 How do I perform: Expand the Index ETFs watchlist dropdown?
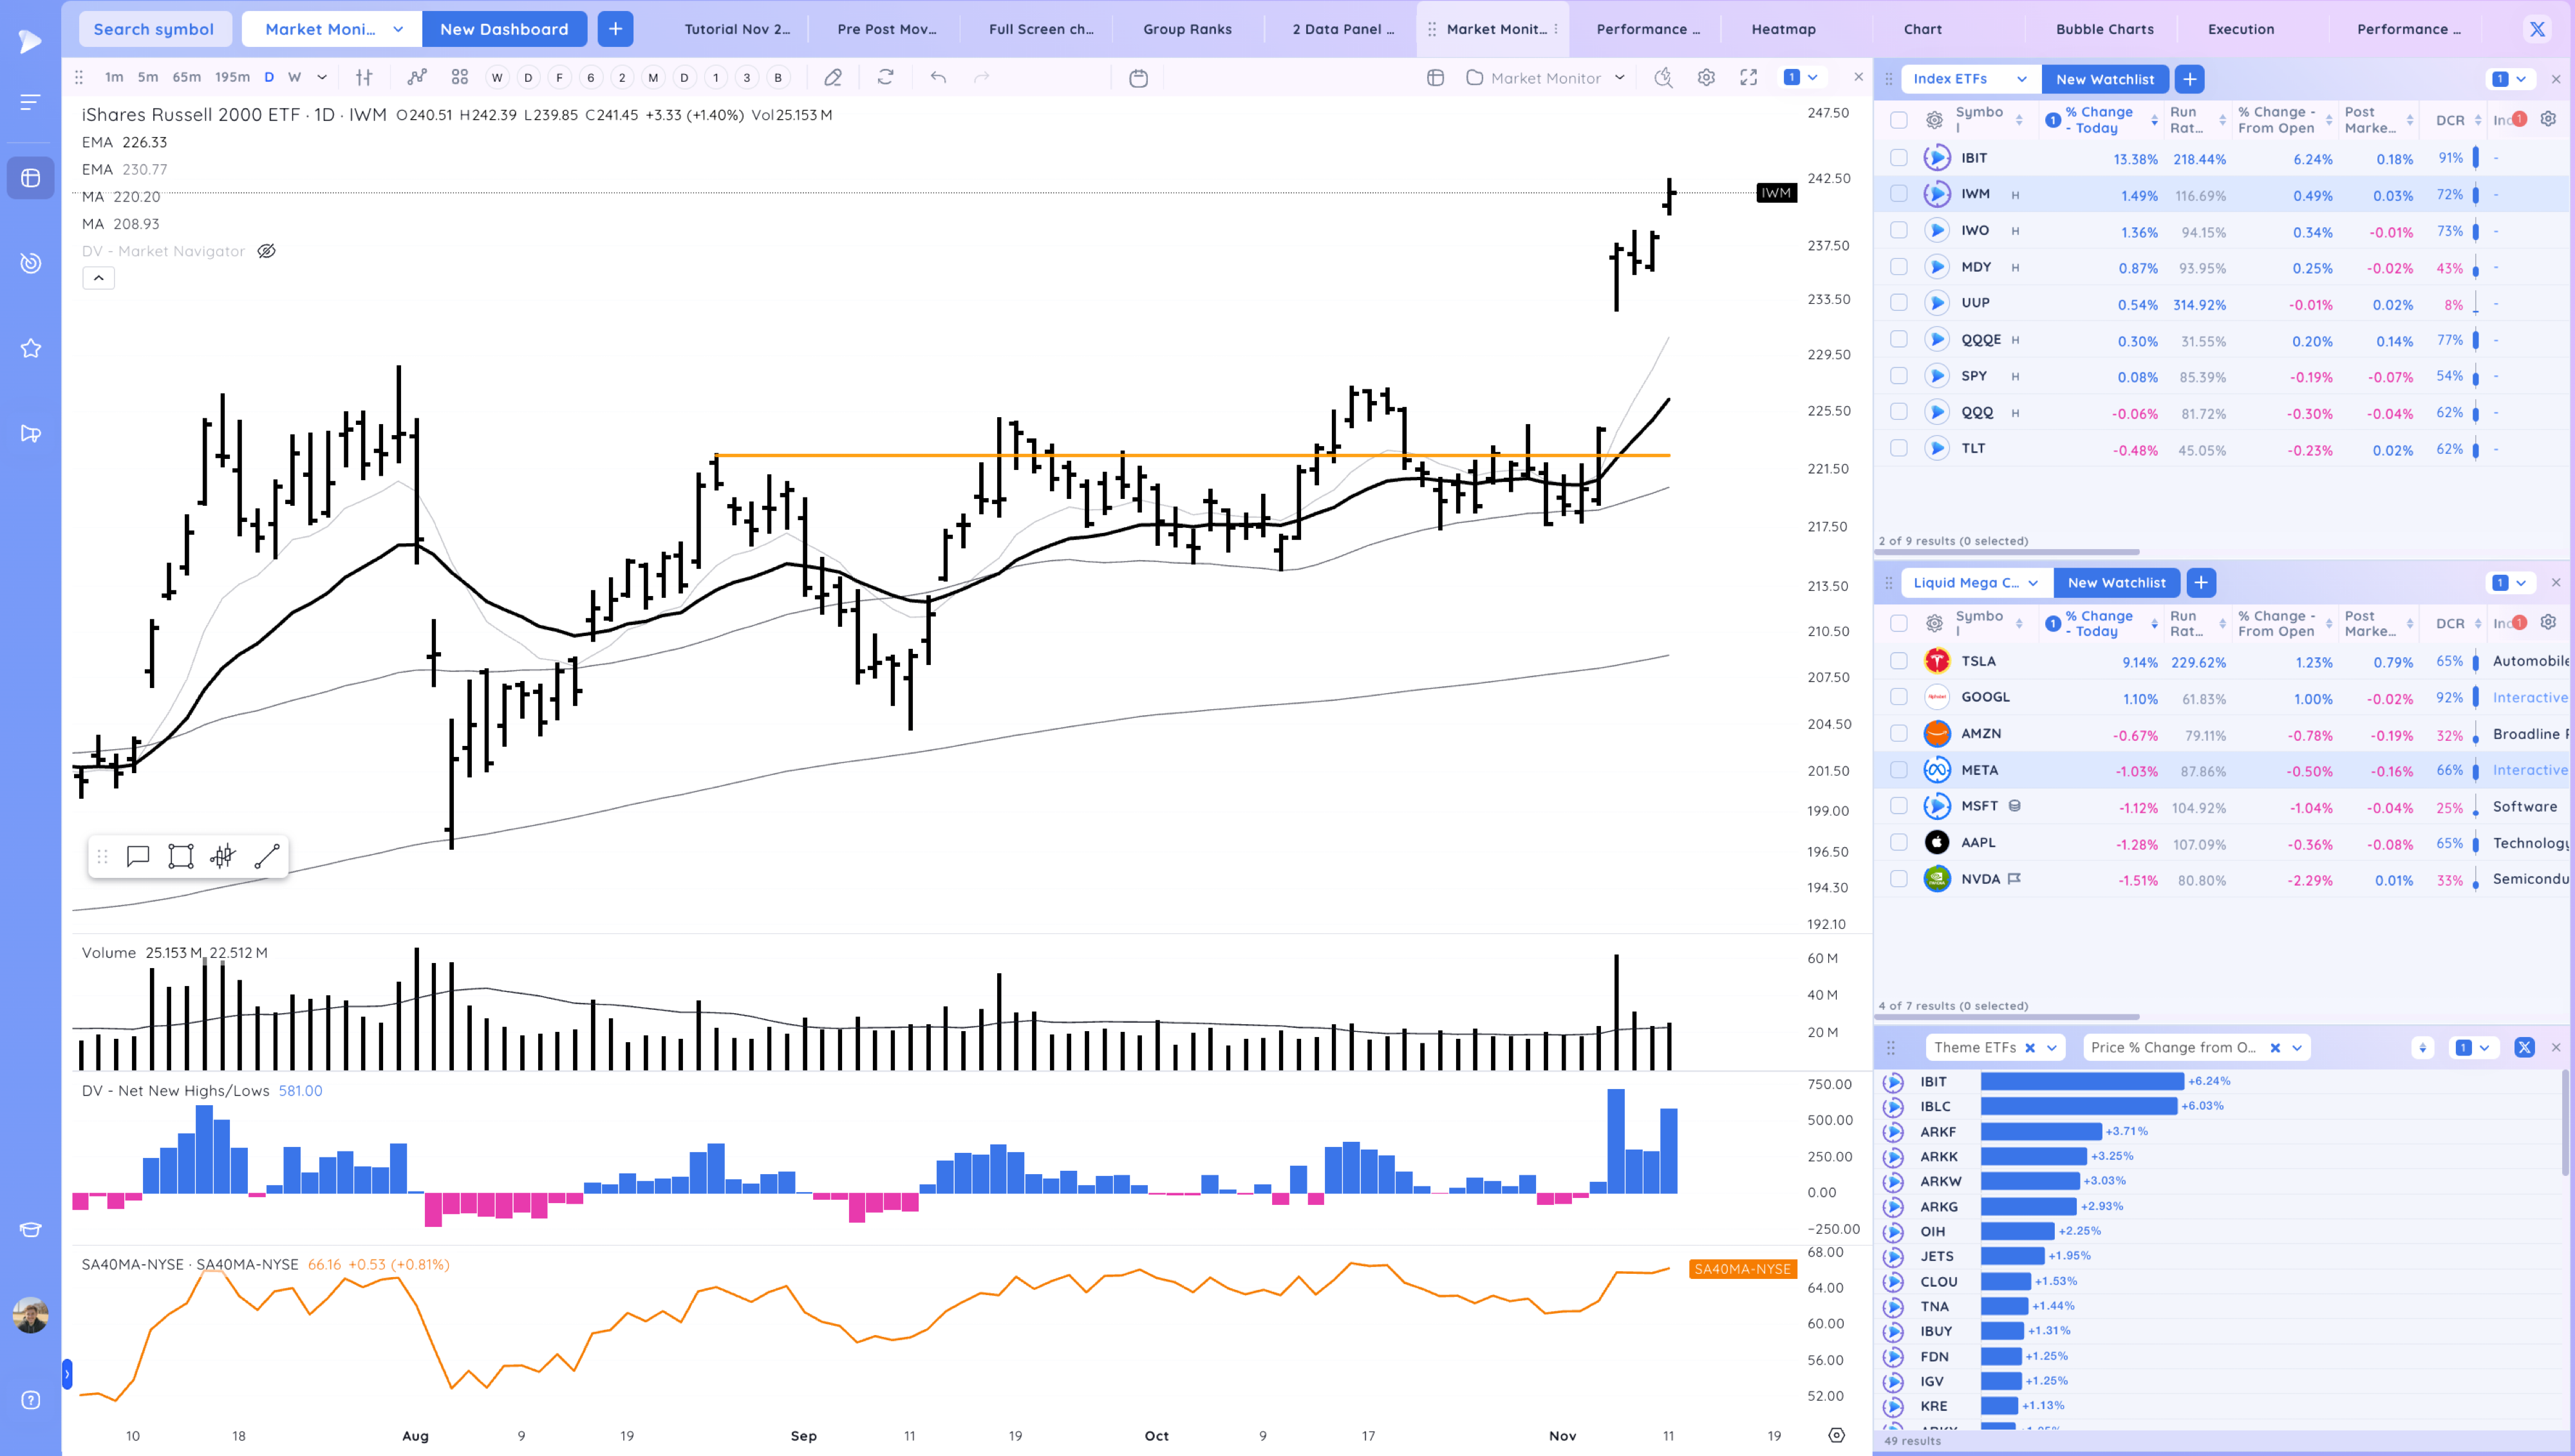point(2021,79)
